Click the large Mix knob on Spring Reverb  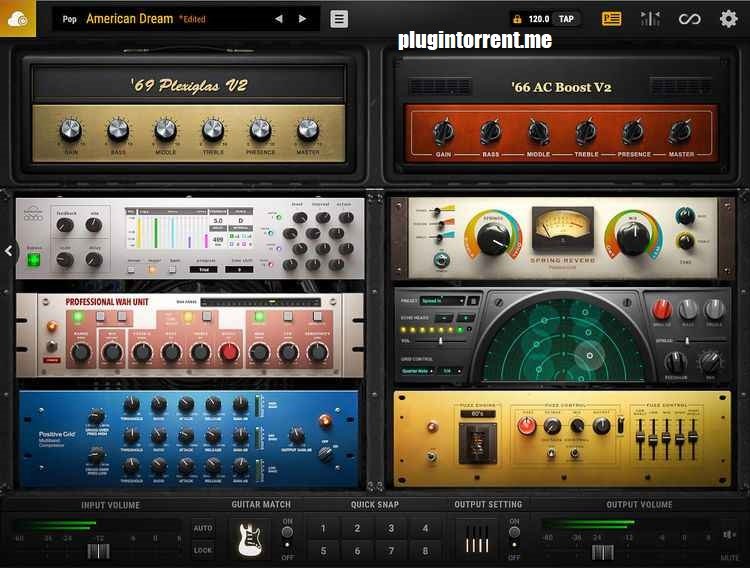[633, 238]
